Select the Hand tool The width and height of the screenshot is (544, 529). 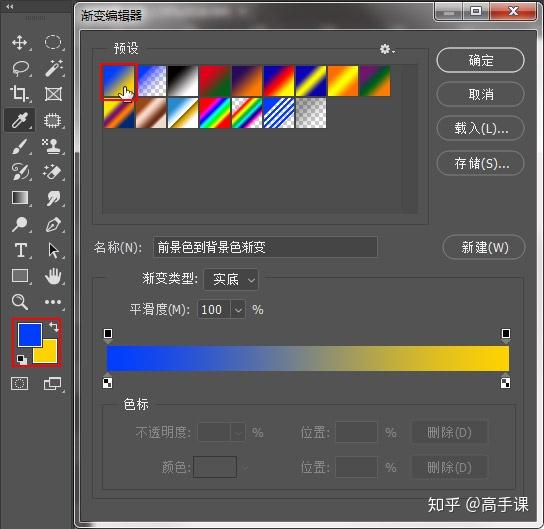coord(53,276)
